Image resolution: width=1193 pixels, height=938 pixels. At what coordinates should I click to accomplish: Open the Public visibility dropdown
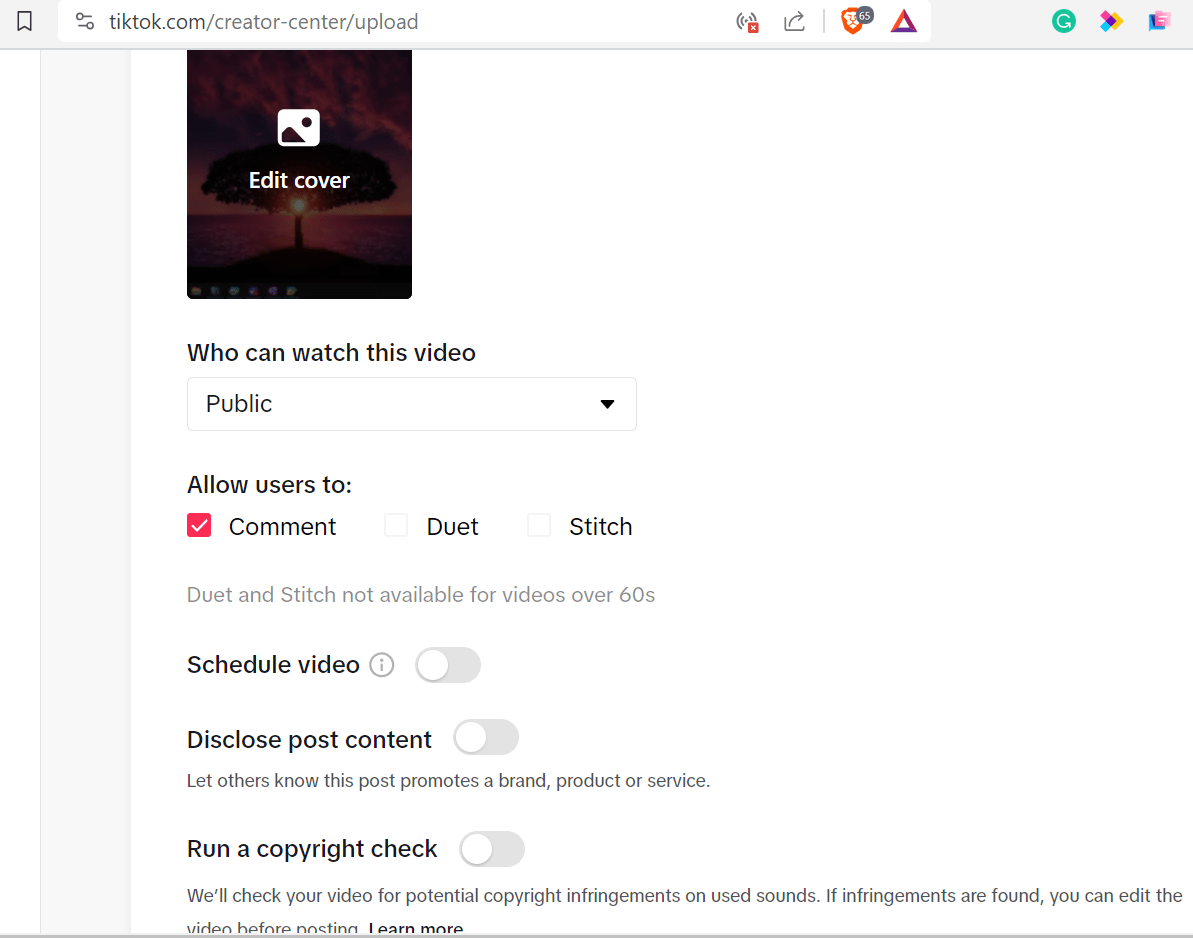click(x=412, y=404)
